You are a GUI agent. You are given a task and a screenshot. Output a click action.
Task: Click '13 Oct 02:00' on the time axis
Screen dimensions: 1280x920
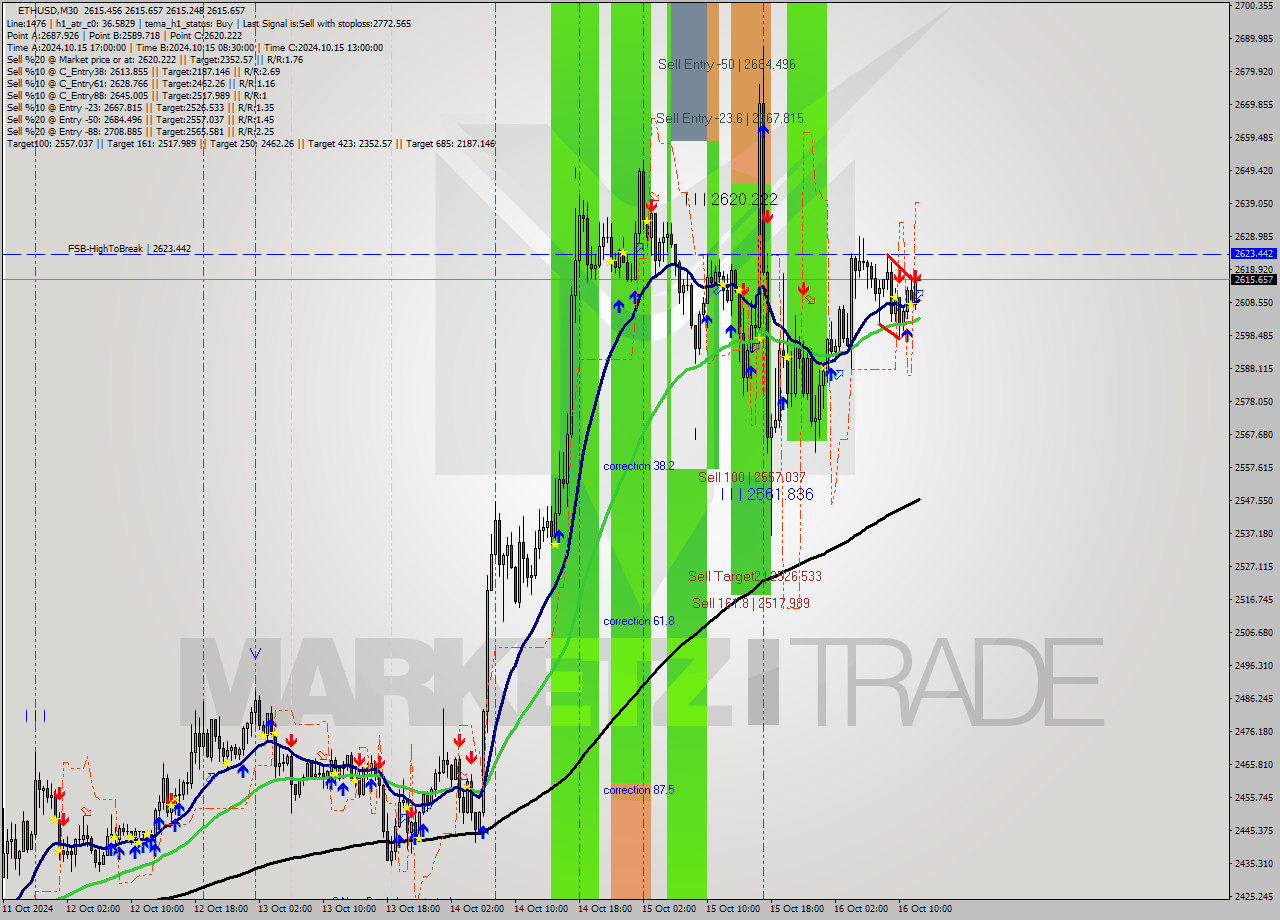[x=285, y=909]
